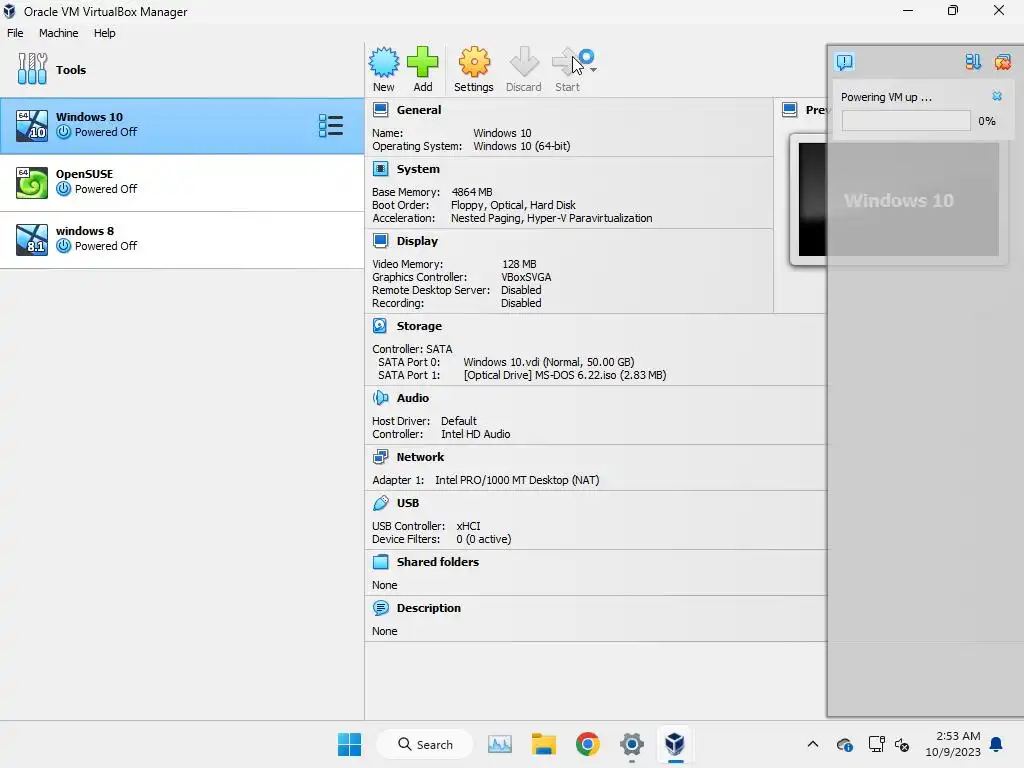
Task: Show hidden system tray icons chevron
Action: [812, 744]
